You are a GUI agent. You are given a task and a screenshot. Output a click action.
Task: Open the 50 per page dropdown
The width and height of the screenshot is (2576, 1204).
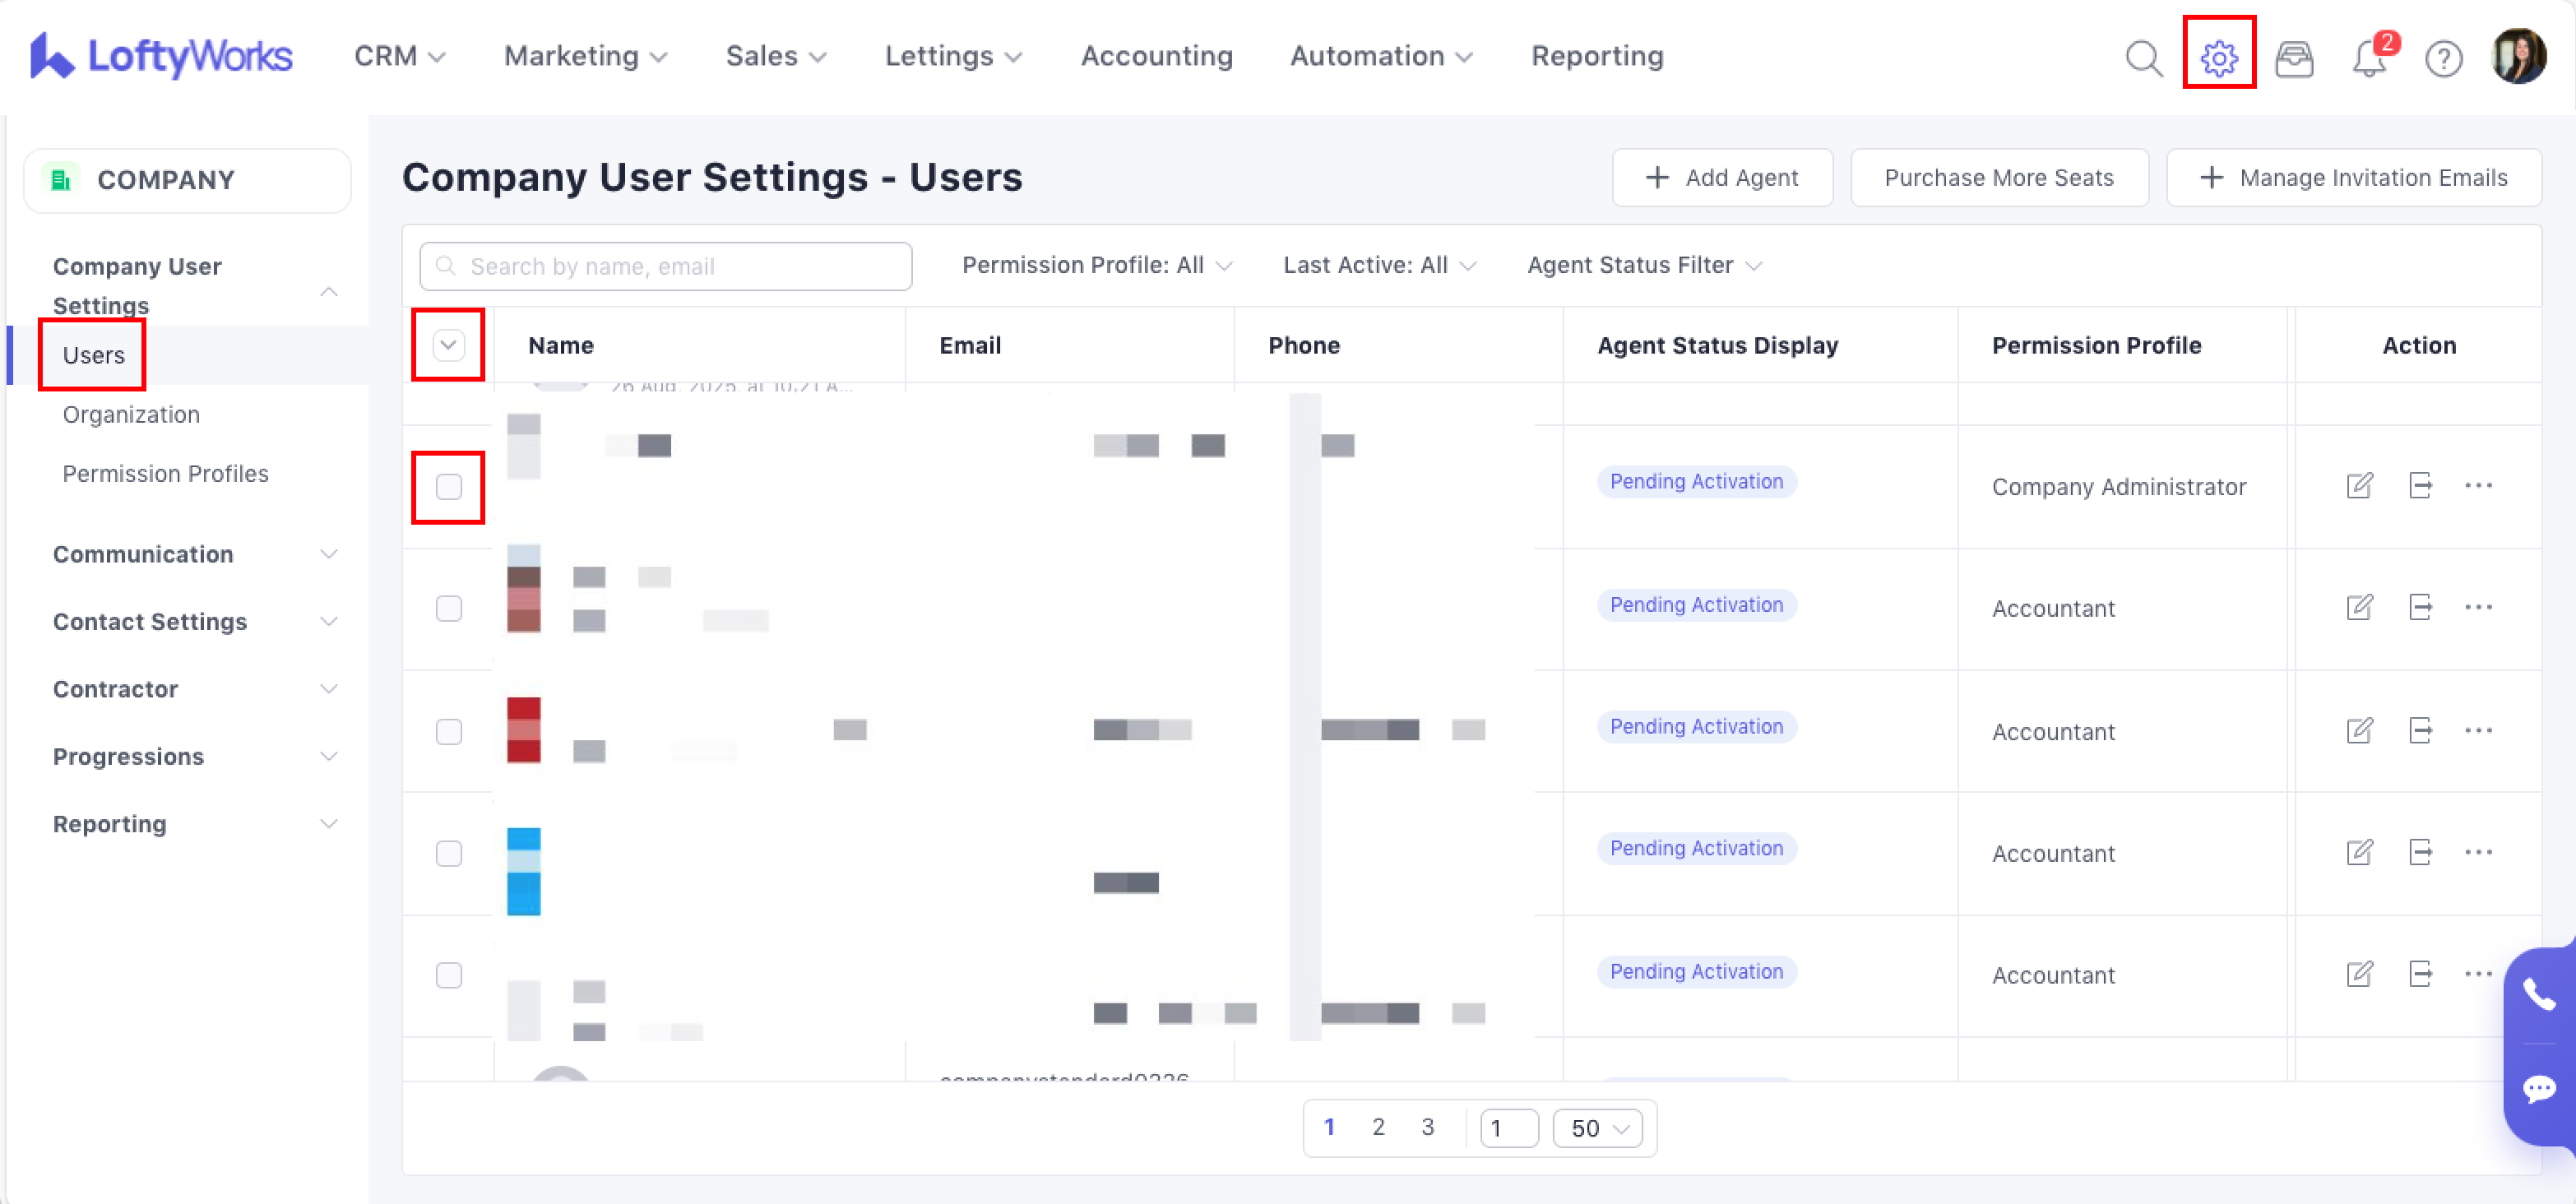[1597, 1128]
